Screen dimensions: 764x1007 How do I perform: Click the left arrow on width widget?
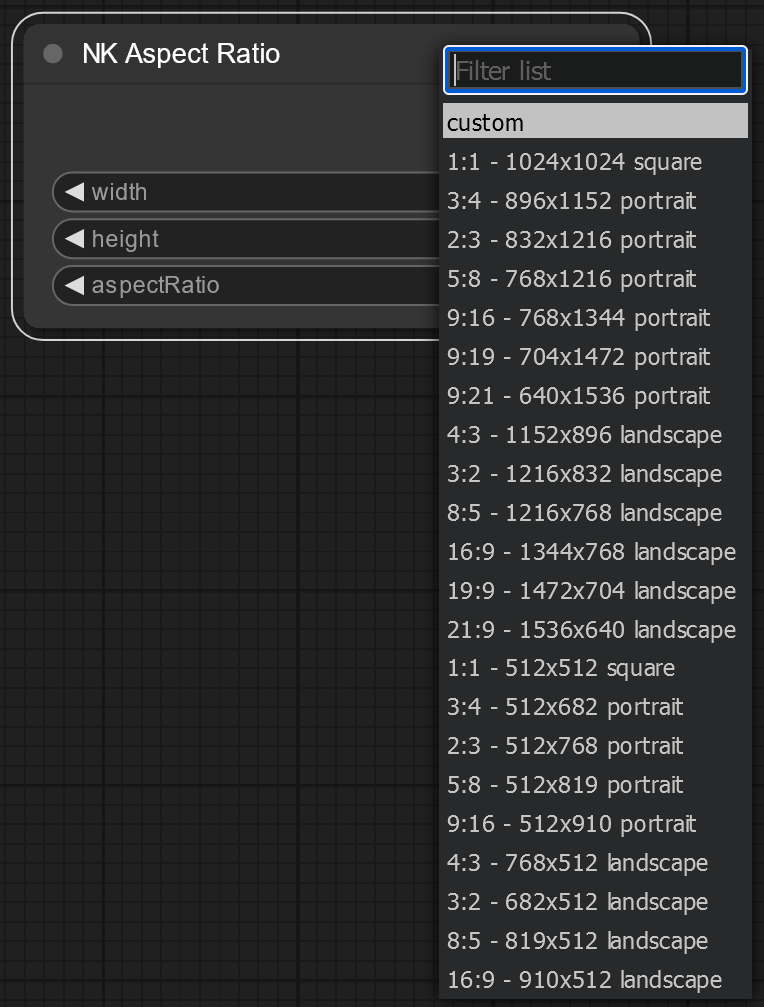(74, 191)
